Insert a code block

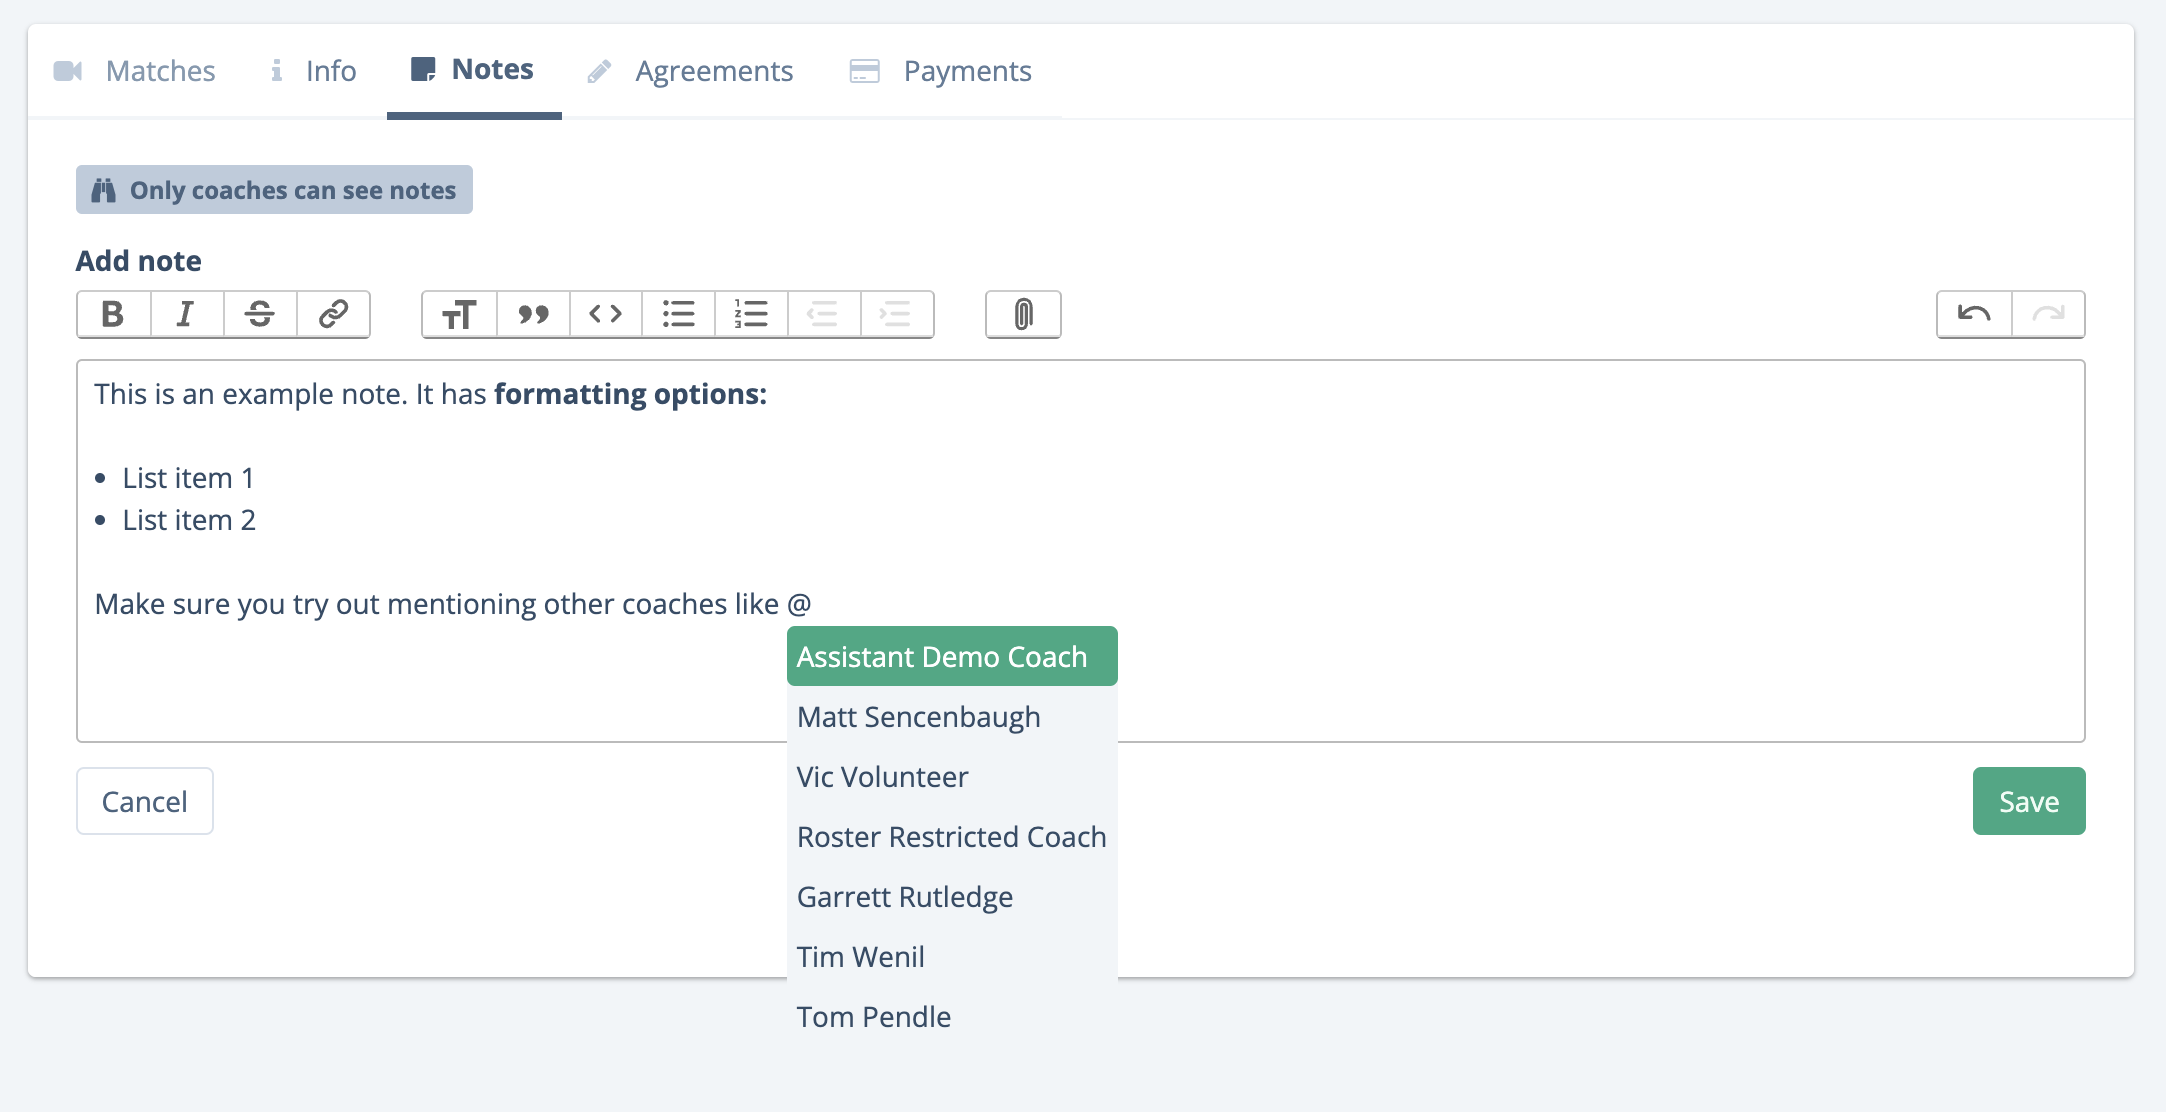605,314
